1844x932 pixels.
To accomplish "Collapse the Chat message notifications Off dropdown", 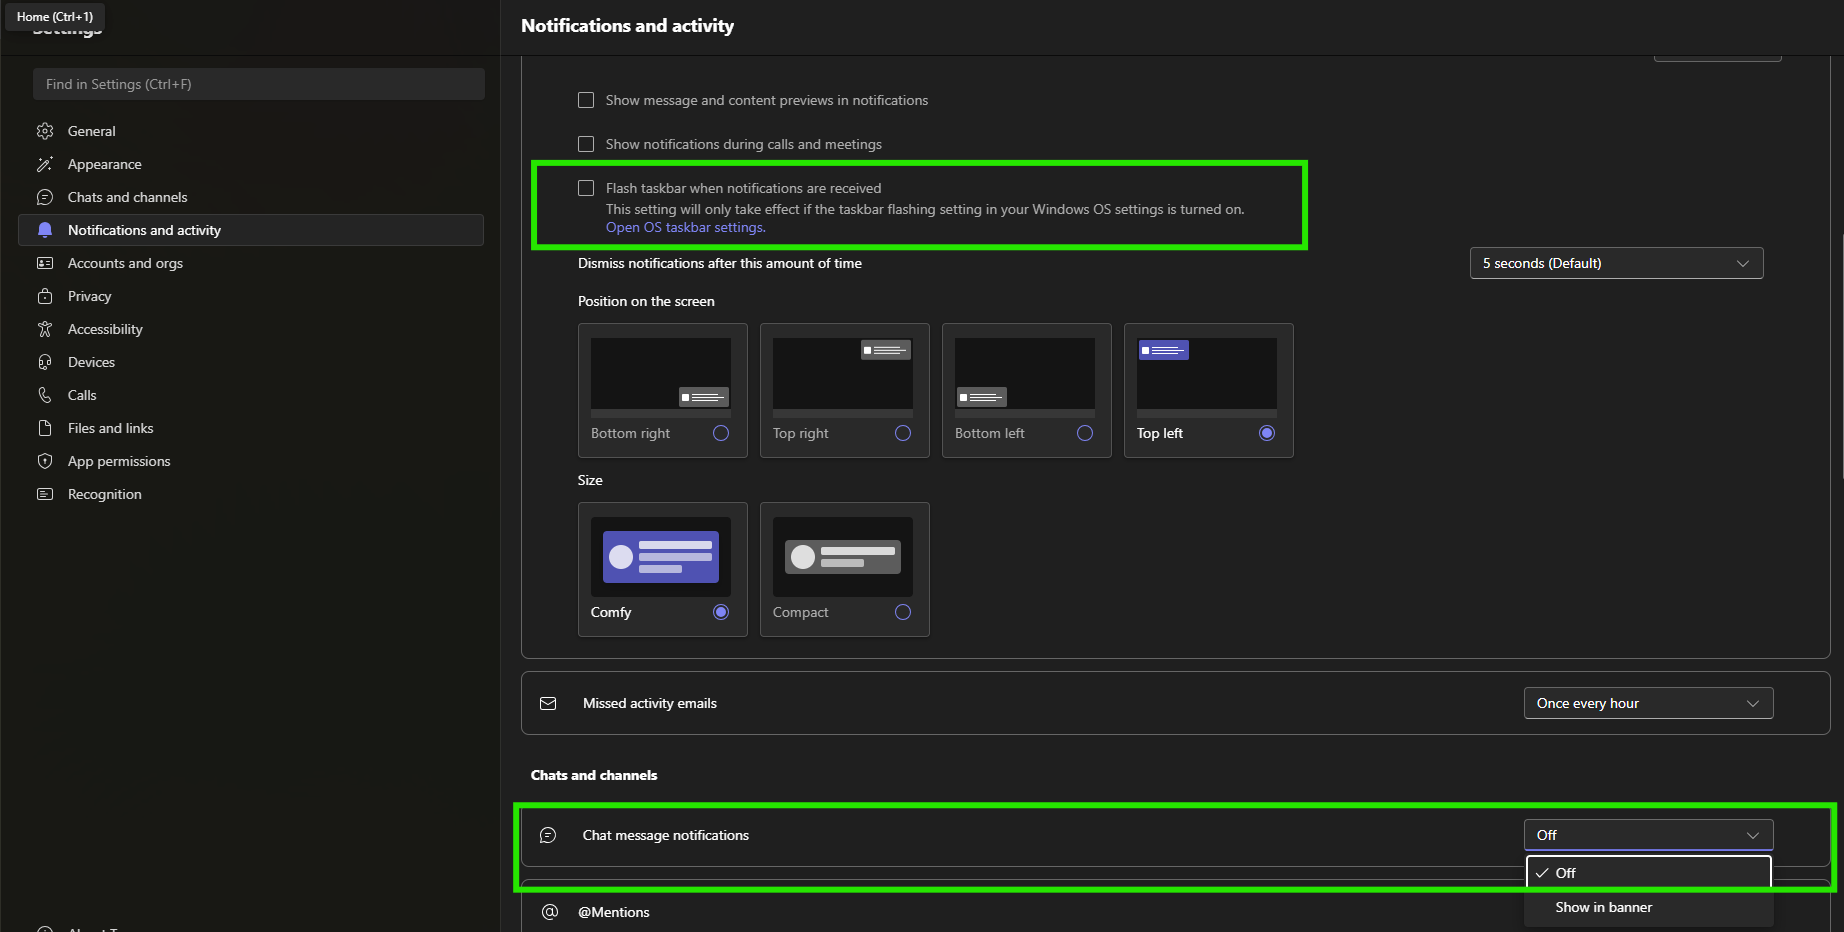I will point(1648,835).
